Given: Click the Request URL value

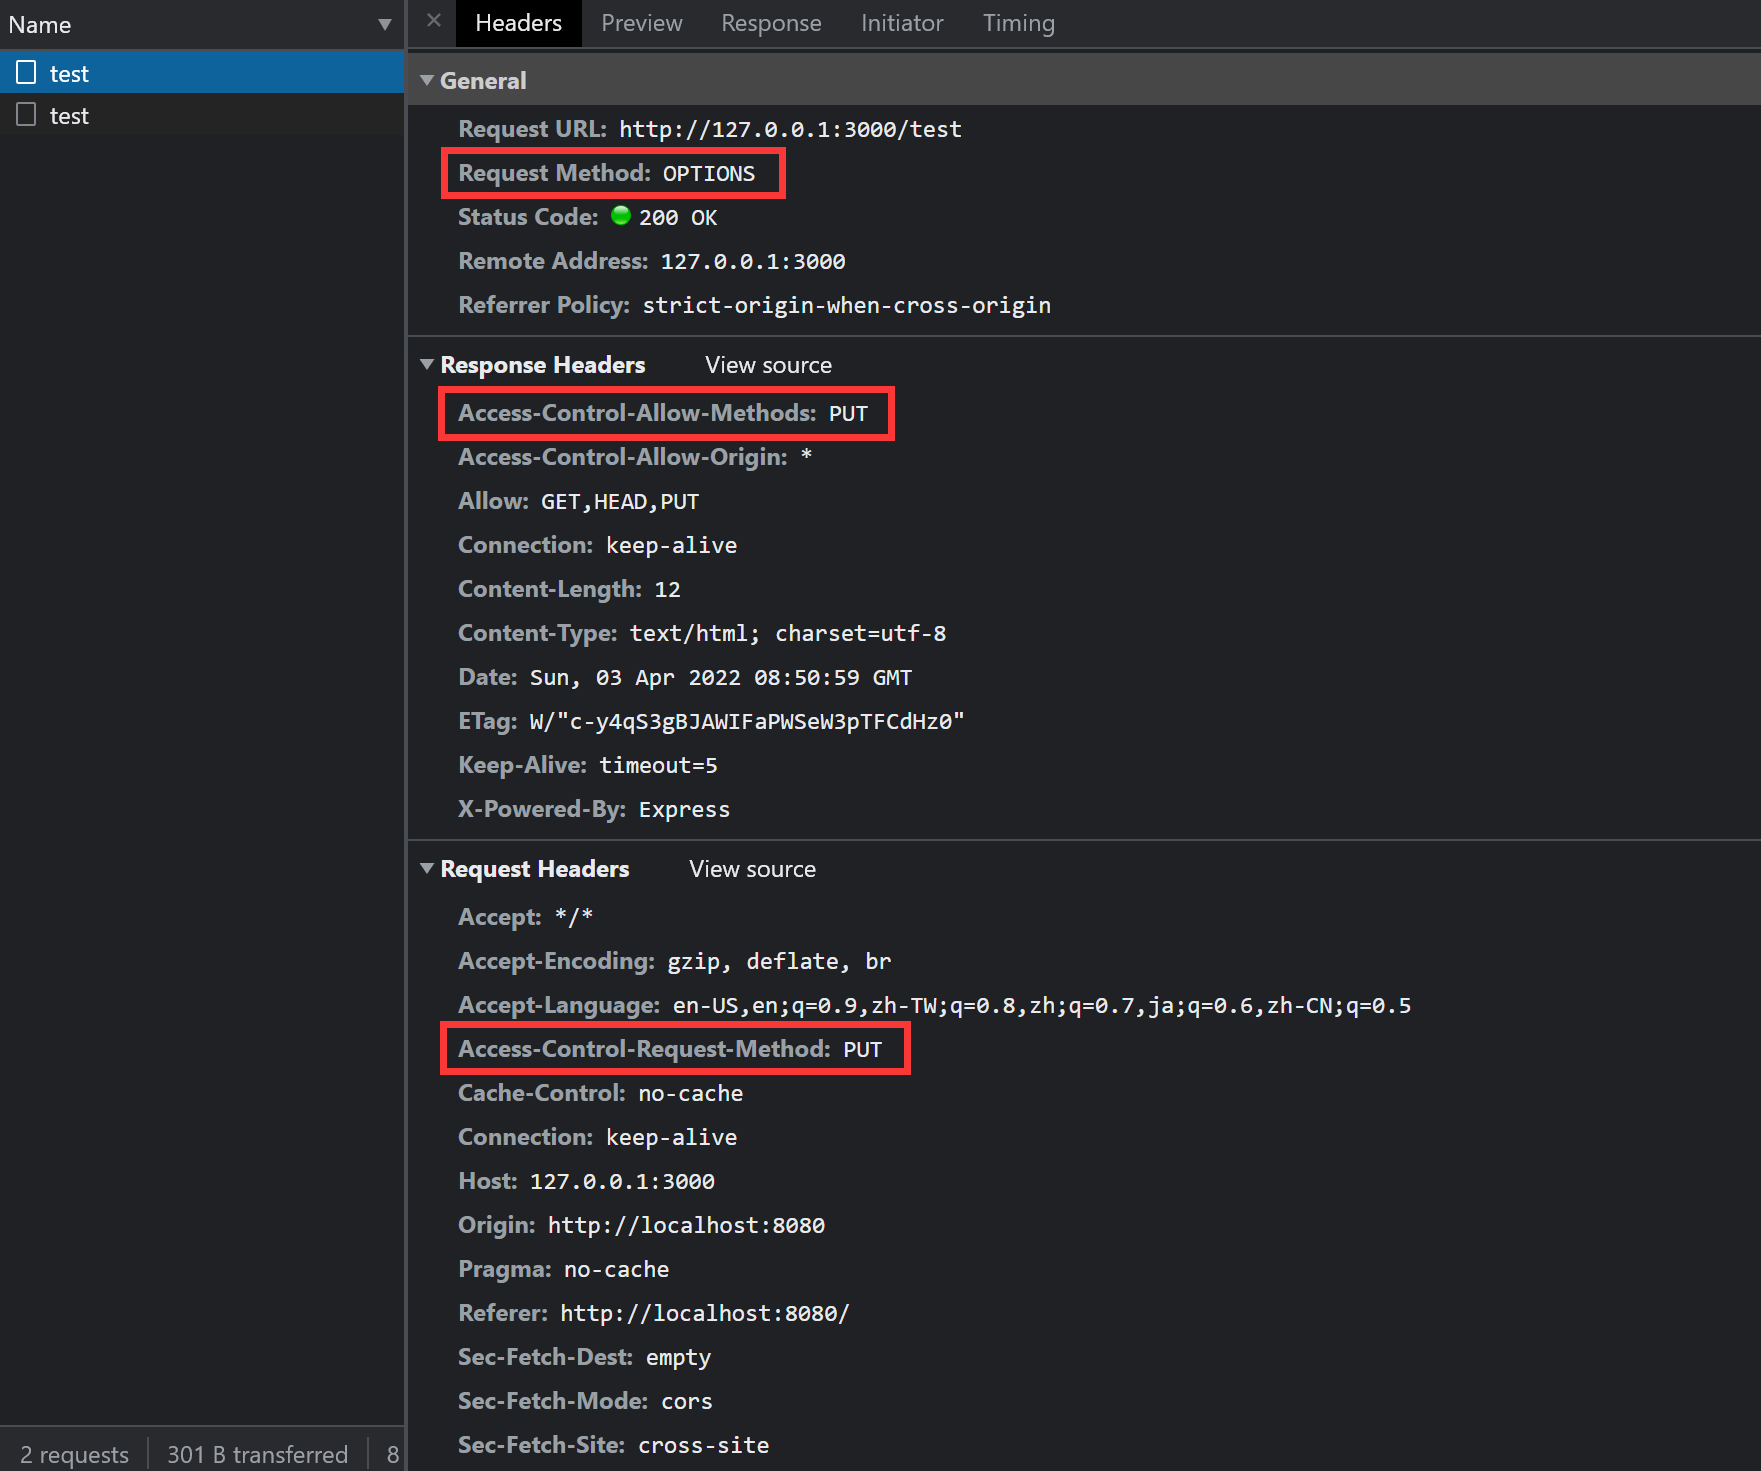Looking at the screenshot, I should coord(789,129).
